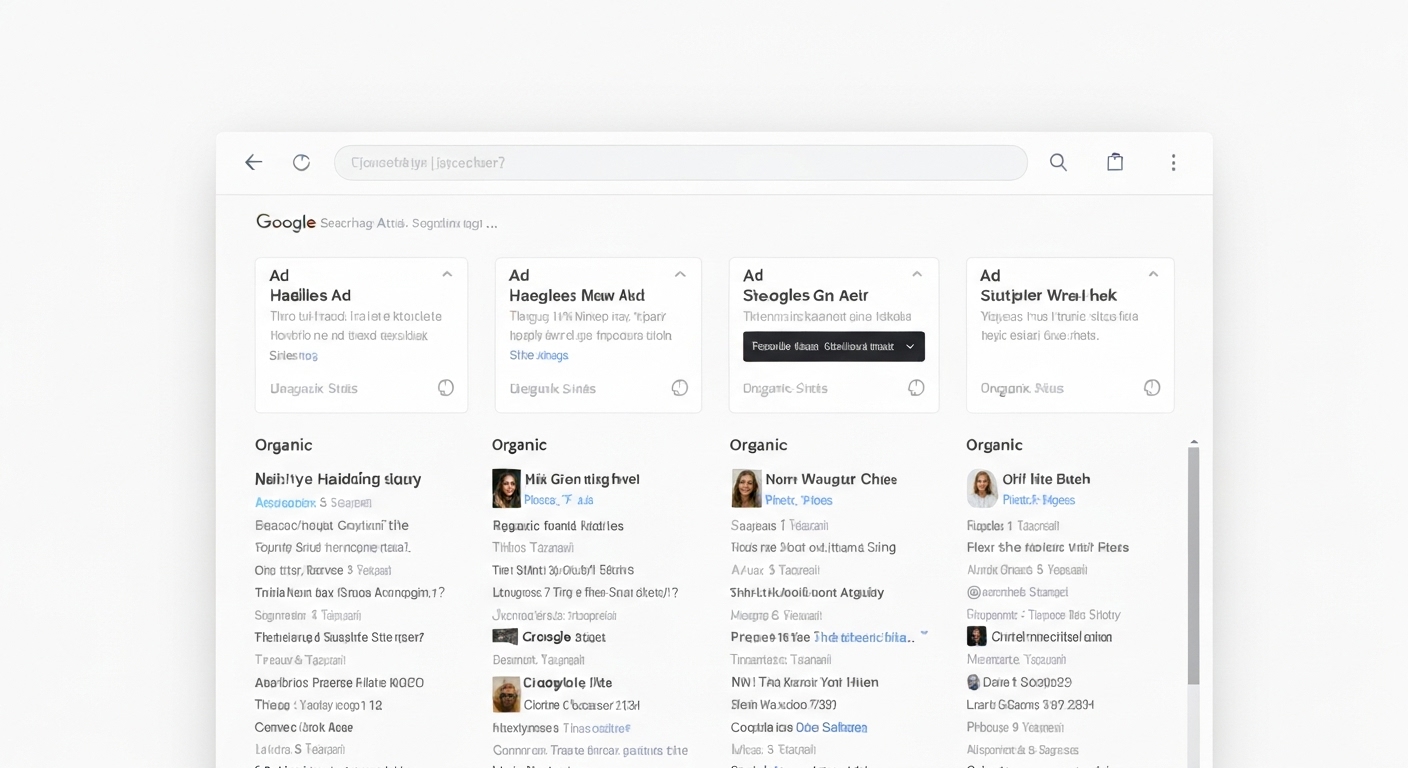Click result text "Ciaoylole I/Ite"
Viewport: 1408px width, 768px height.
(x=567, y=683)
